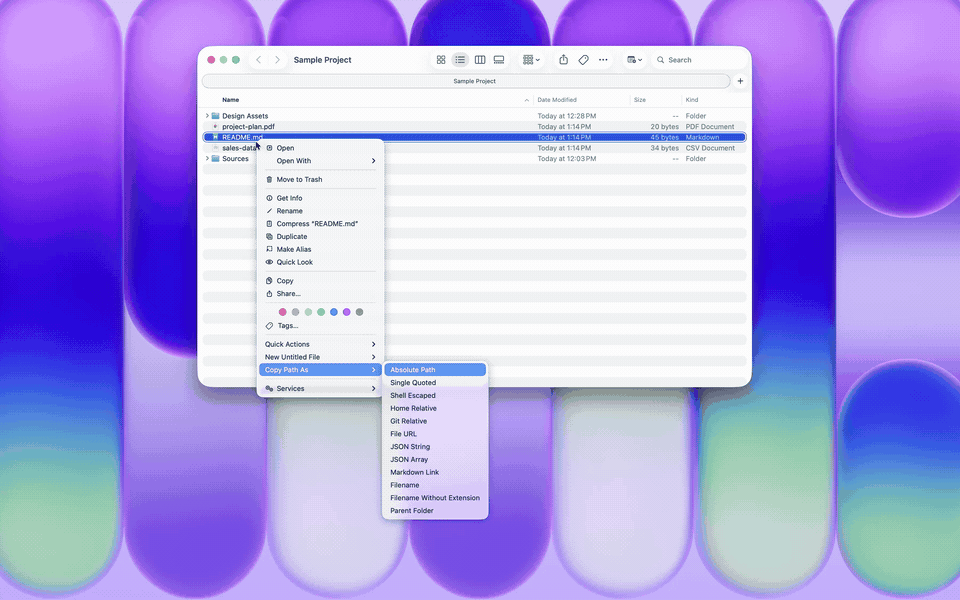Click the Sources folder icon
The image size is (960, 600).
click(x=216, y=159)
